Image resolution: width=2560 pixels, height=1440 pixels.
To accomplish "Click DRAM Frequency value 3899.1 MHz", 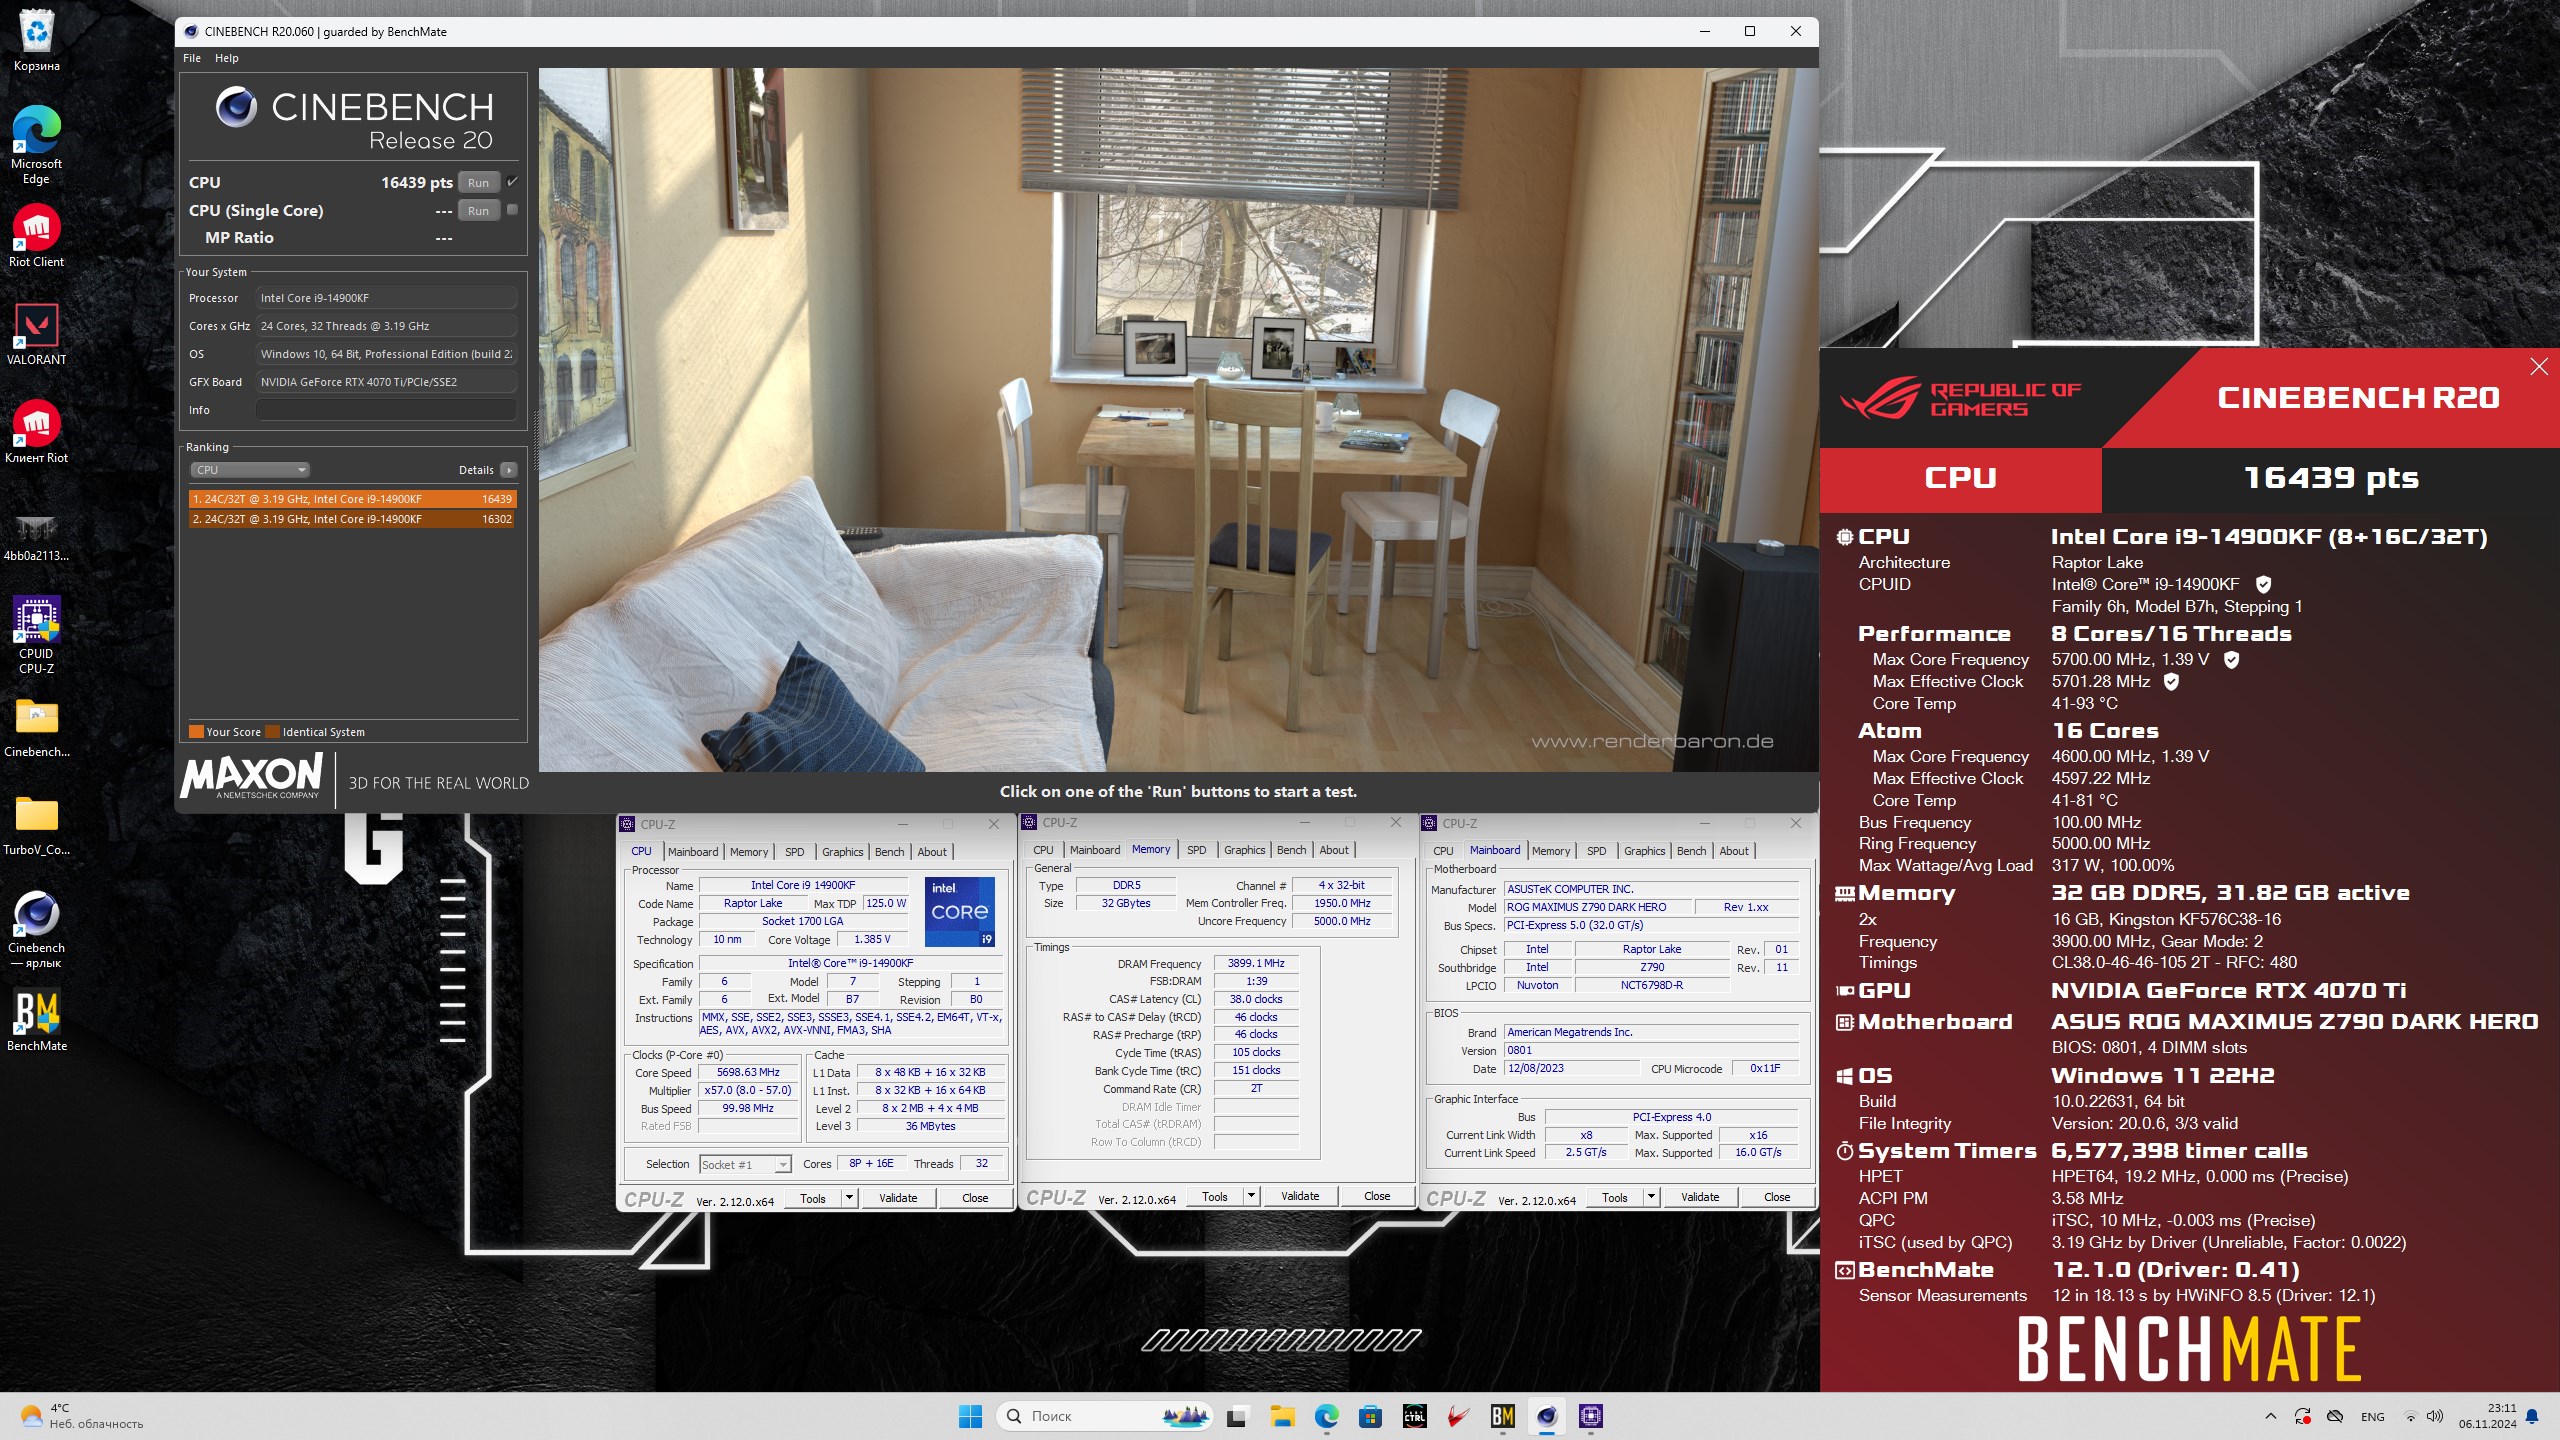I will (1256, 963).
